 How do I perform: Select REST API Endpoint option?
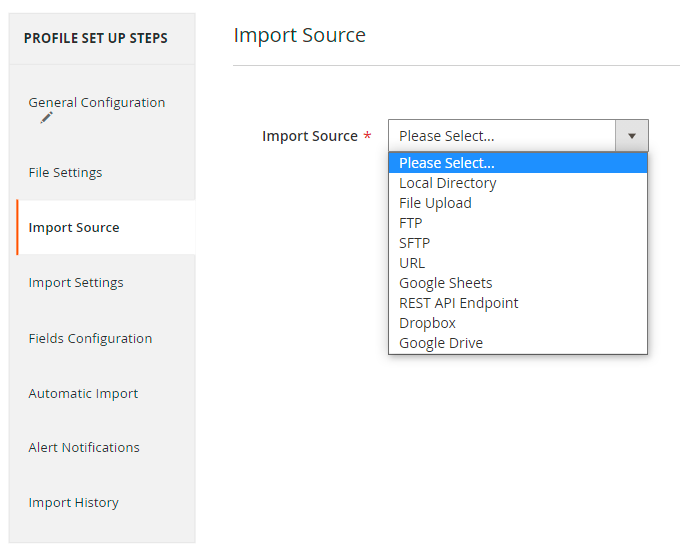point(458,303)
